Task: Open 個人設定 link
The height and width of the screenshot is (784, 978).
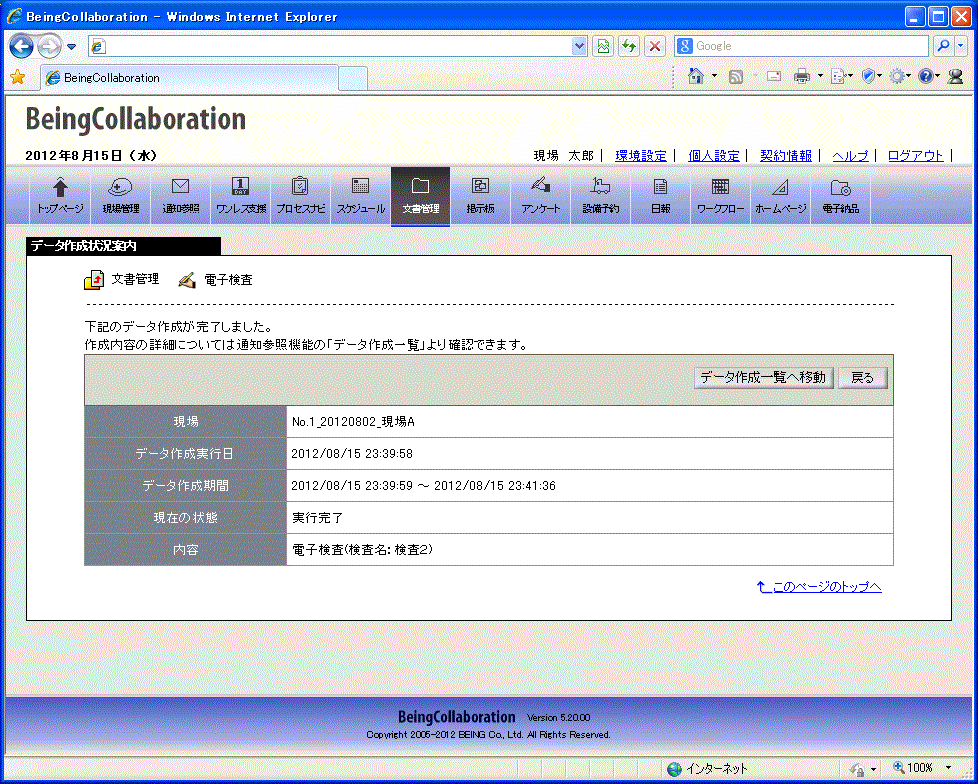Action: coord(714,156)
